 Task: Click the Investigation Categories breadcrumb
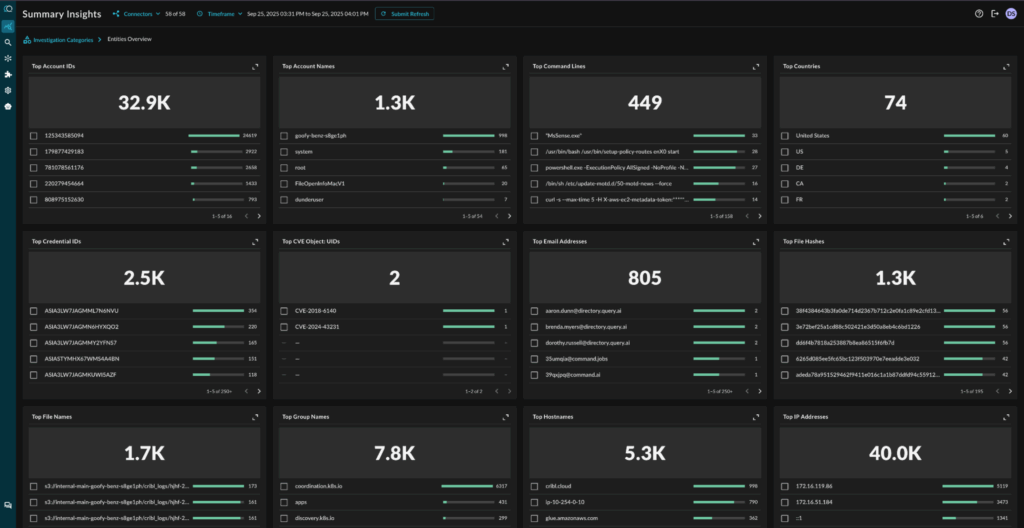pos(61,39)
